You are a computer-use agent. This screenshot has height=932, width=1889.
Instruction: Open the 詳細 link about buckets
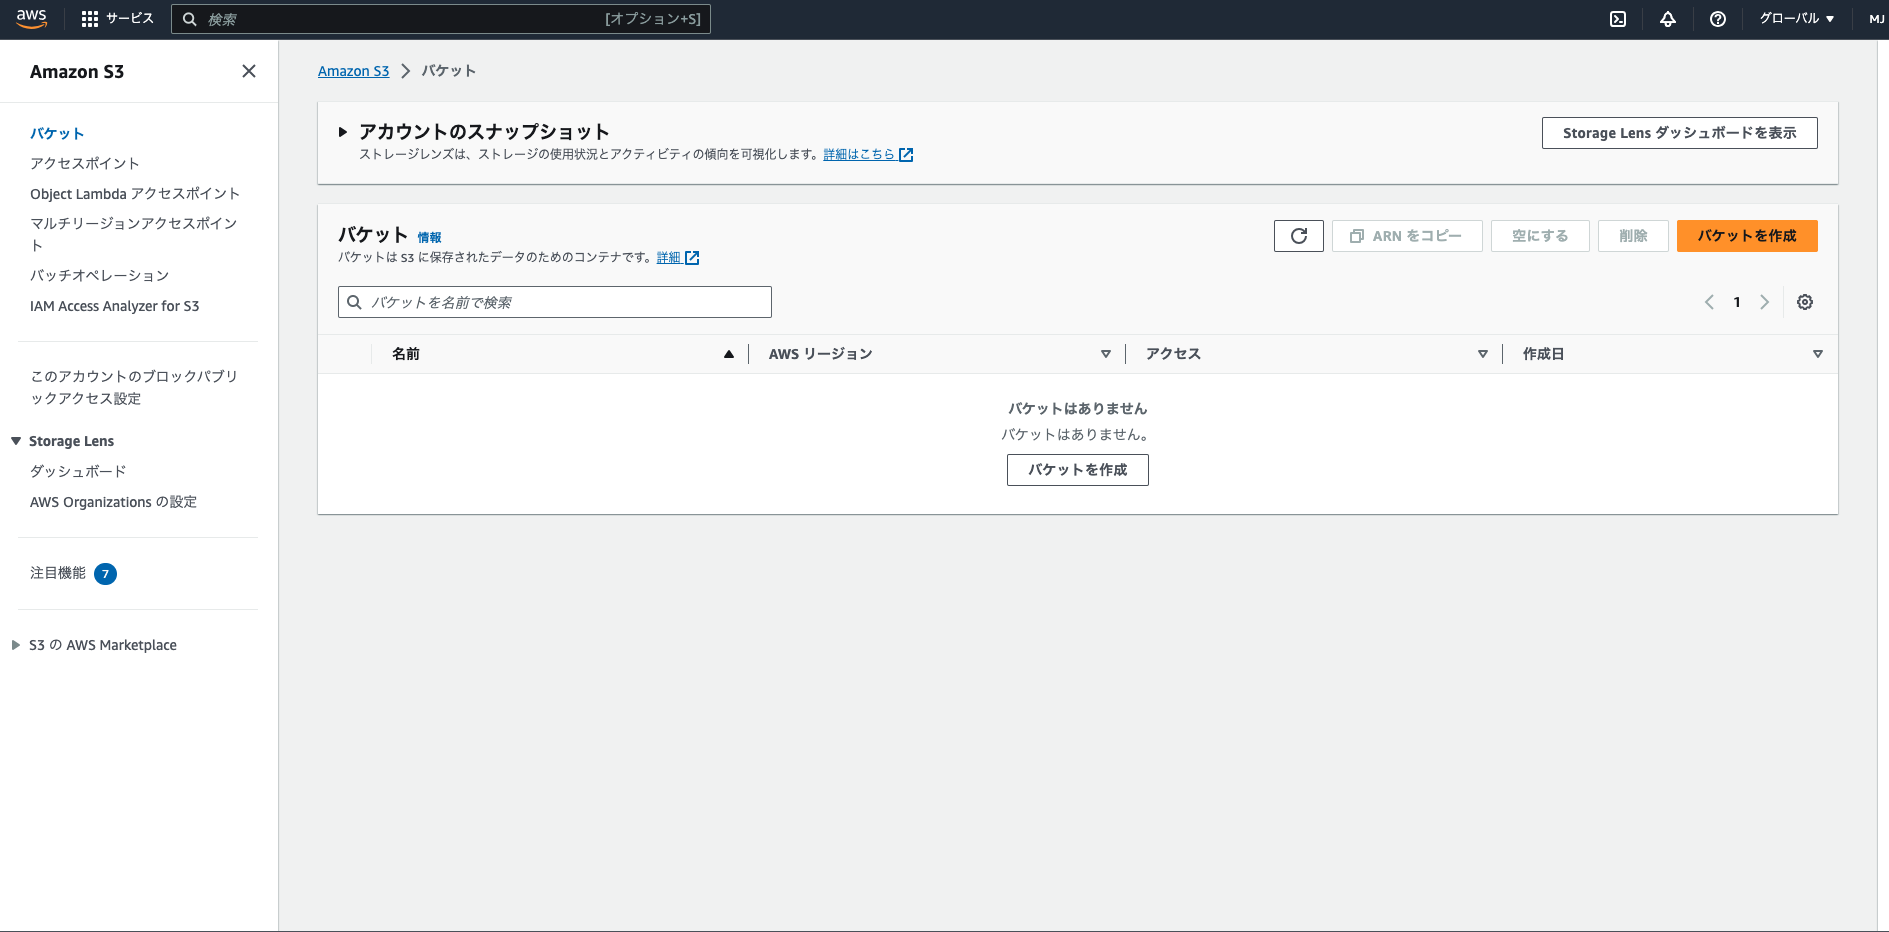point(669,258)
